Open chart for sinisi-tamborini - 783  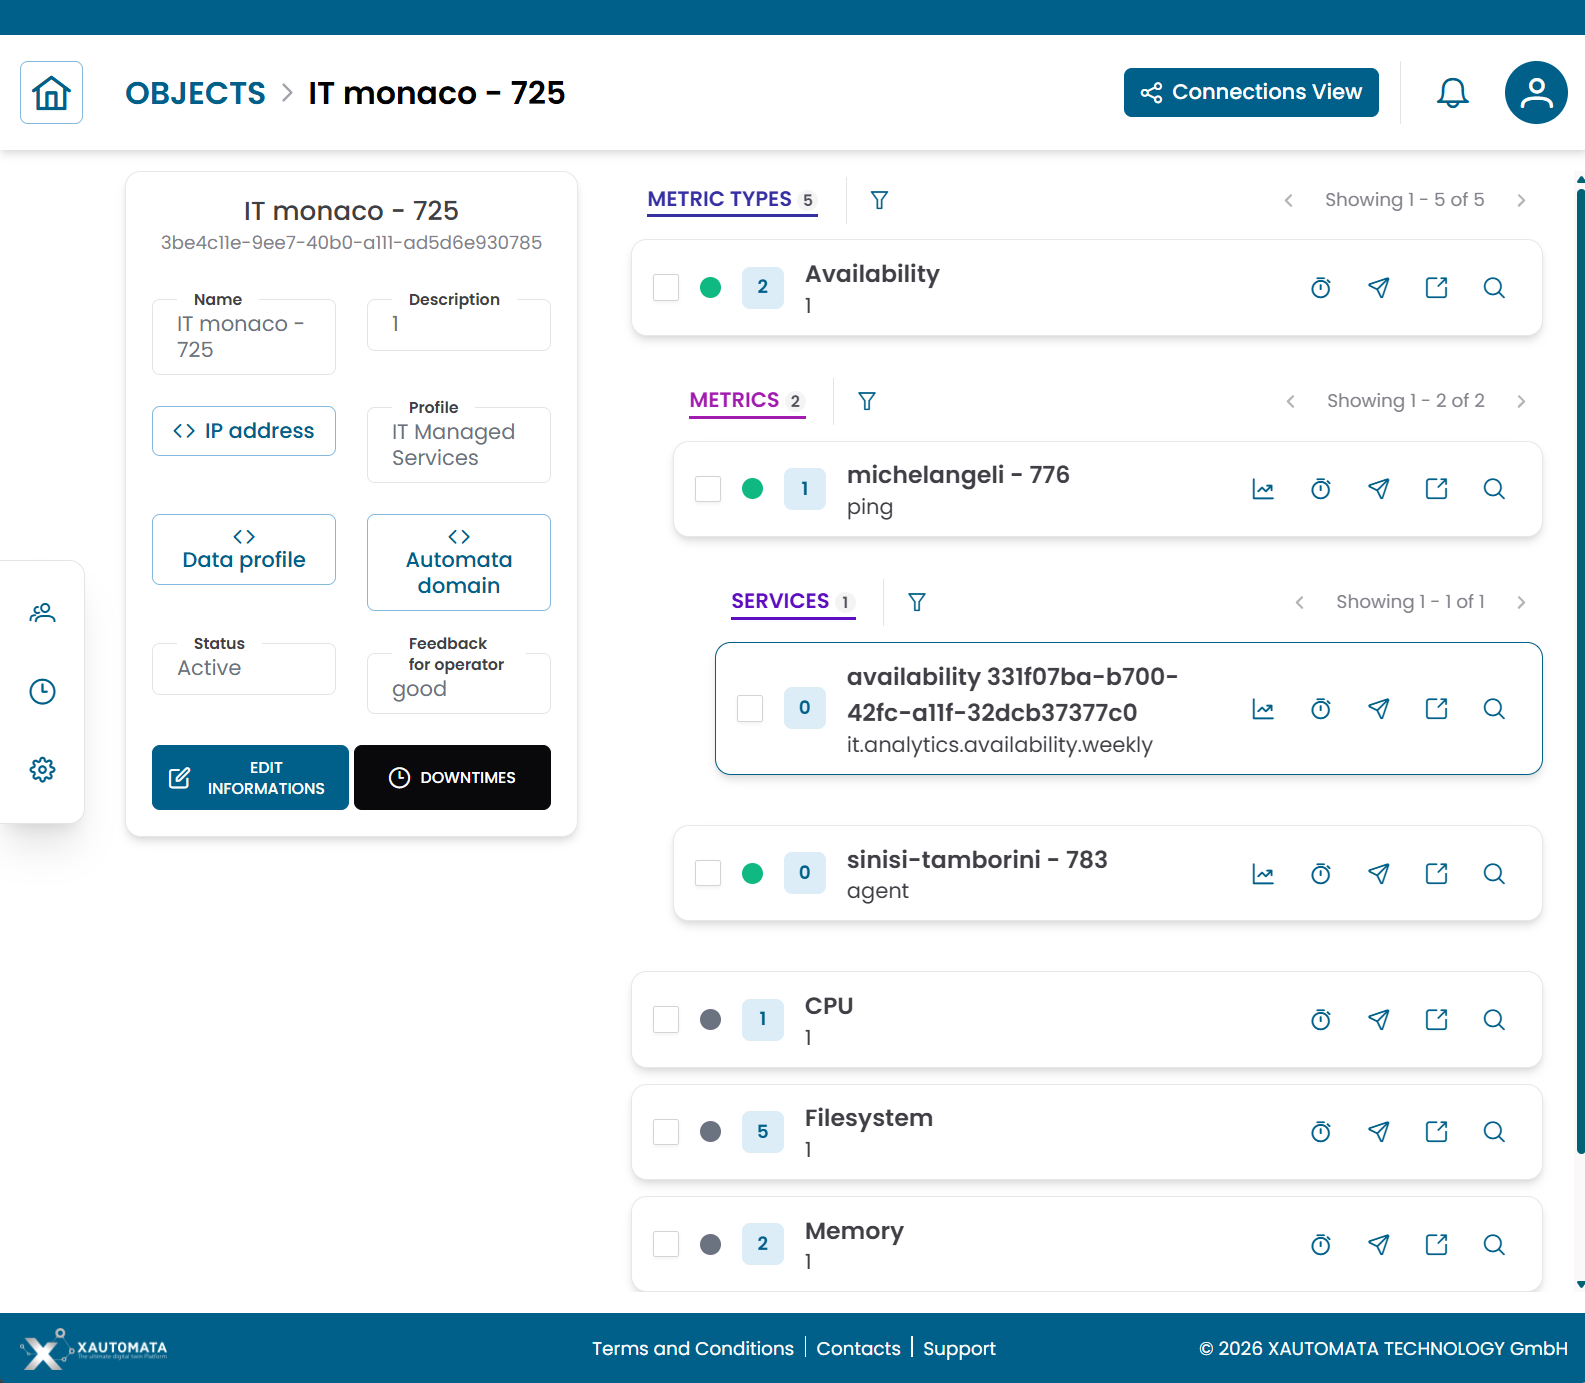click(x=1263, y=874)
